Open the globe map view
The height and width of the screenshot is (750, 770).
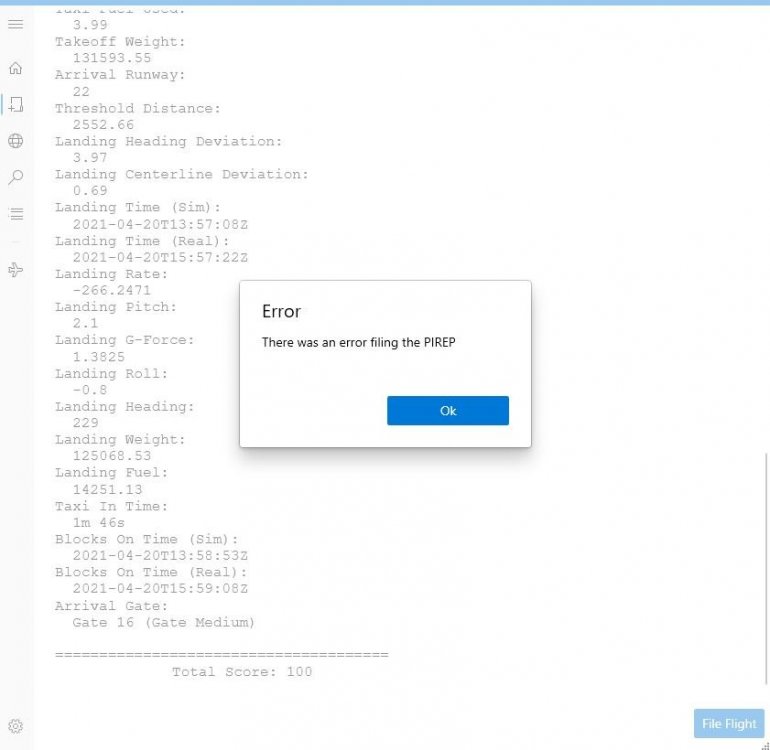(16, 141)
